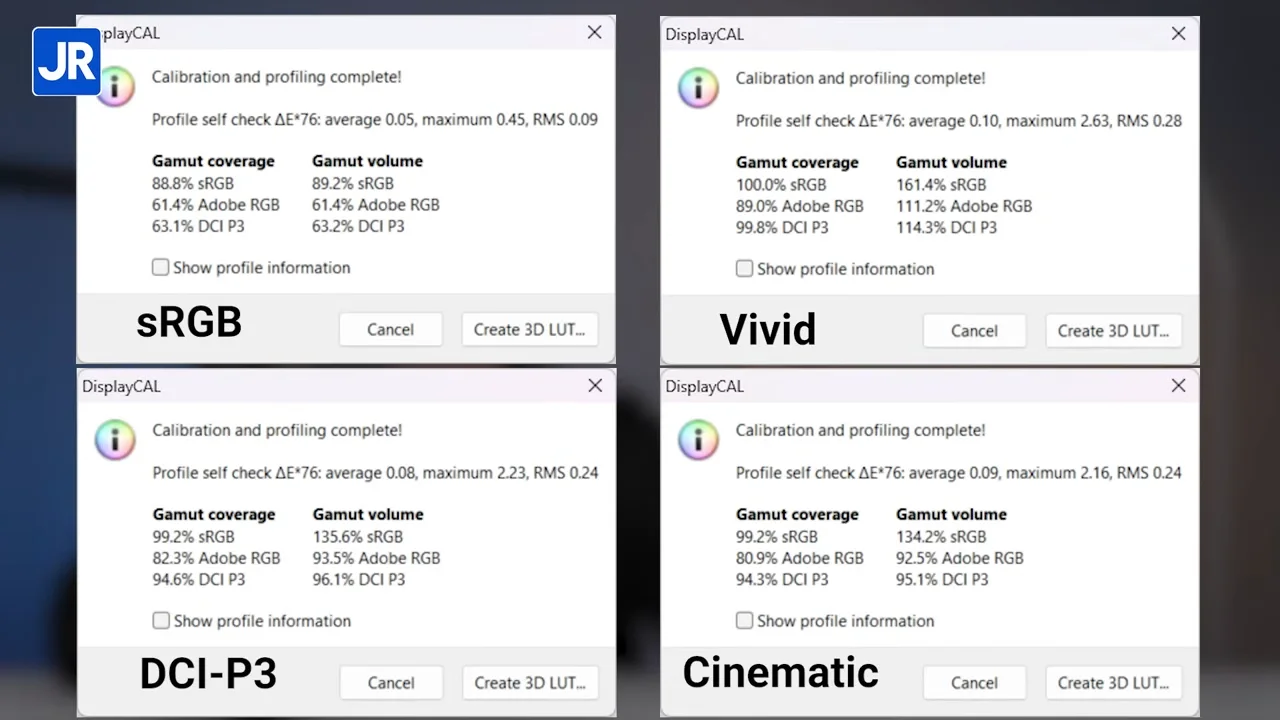The image size is (1280, 720).
Task: Enable Show profile information in sRGB dialog
Action: pos(160,267)
